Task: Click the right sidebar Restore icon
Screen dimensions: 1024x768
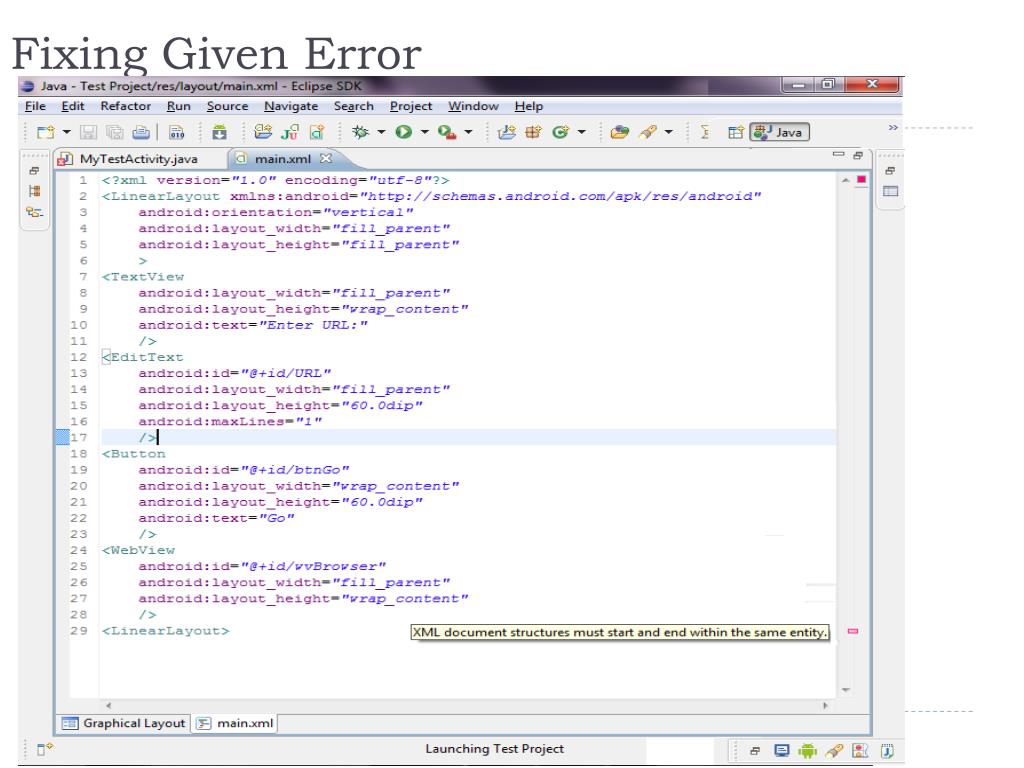Action: [x=889, y=171]
